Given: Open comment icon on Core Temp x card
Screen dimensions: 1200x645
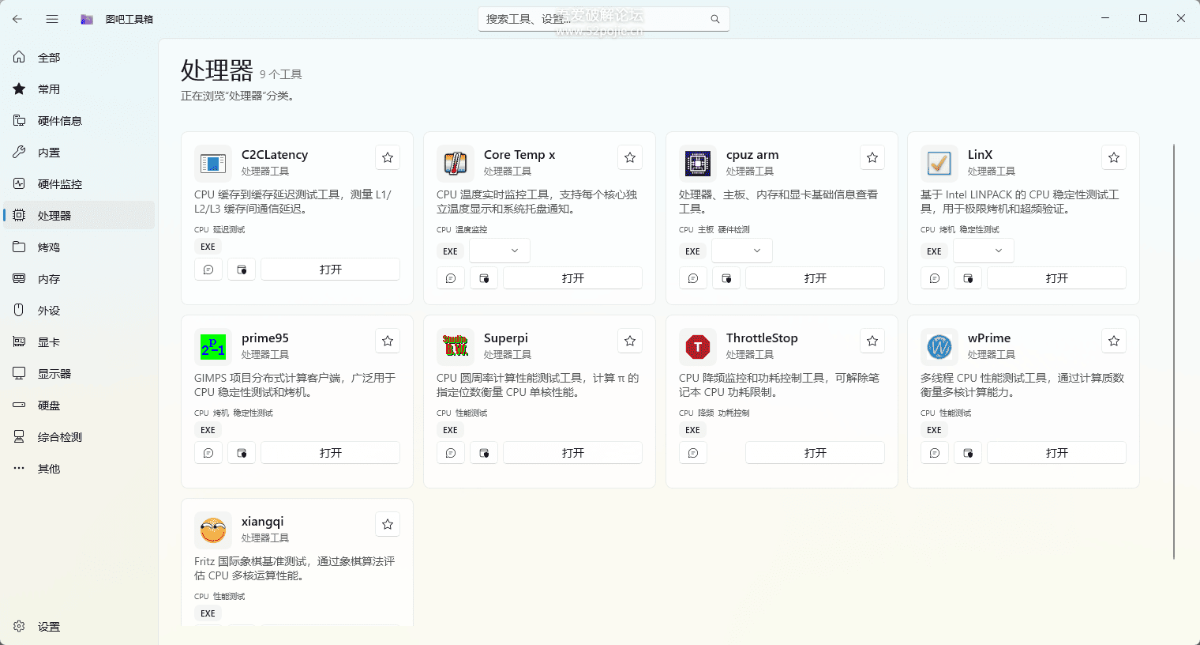Looking at the screenshot, I should coord(450,278).
